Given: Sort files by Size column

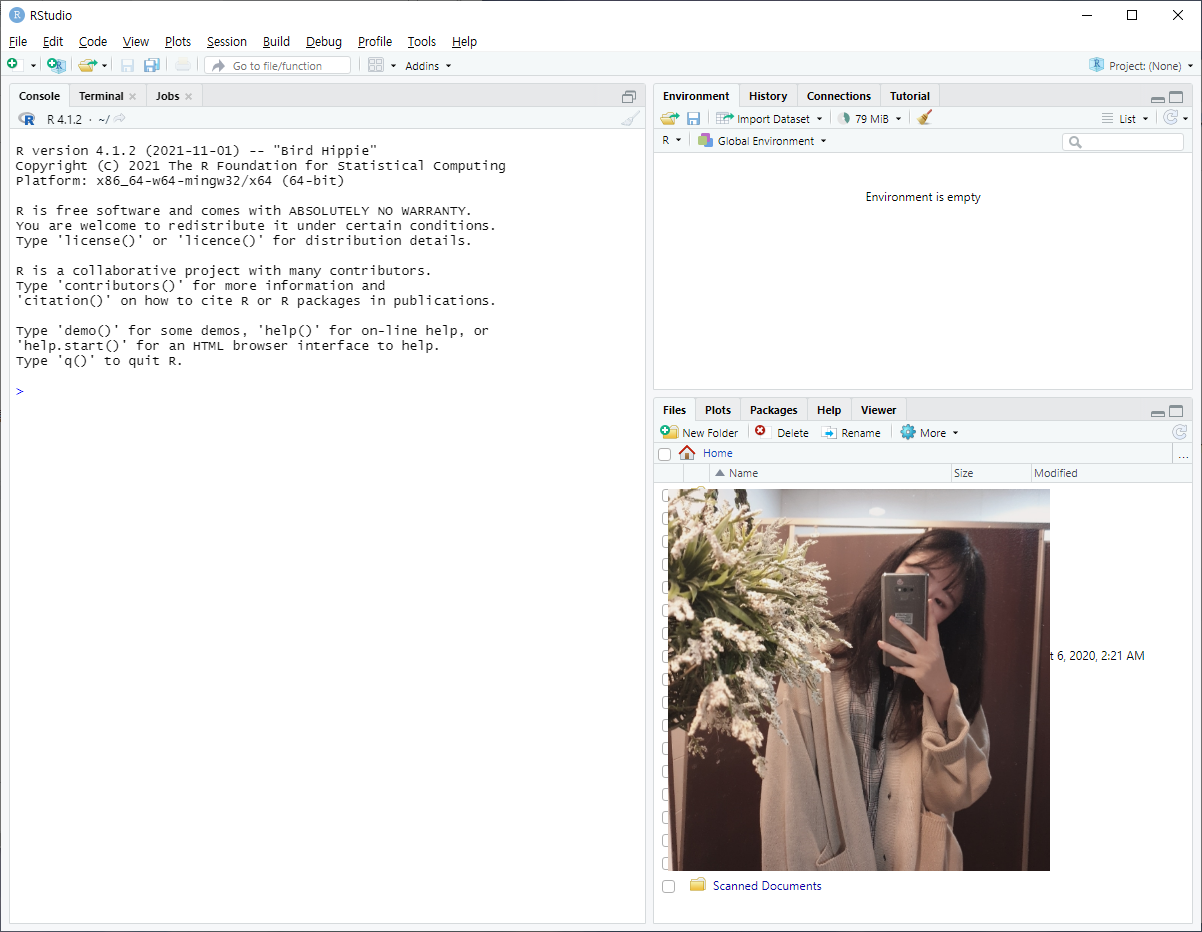Looking at the screenshot, I should click(x=991, y=473).
